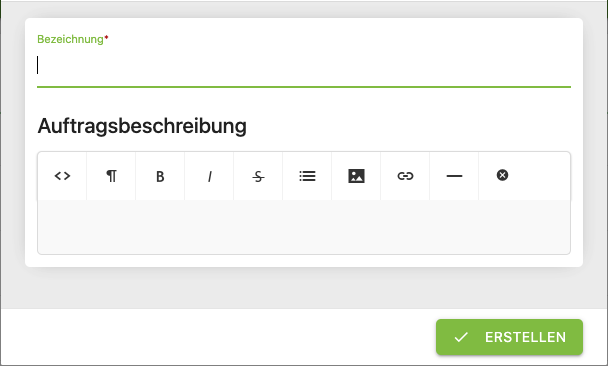Clear formatting with the circled X icon
The height and width of the screenshot is (366, 608).
(503, 175)
